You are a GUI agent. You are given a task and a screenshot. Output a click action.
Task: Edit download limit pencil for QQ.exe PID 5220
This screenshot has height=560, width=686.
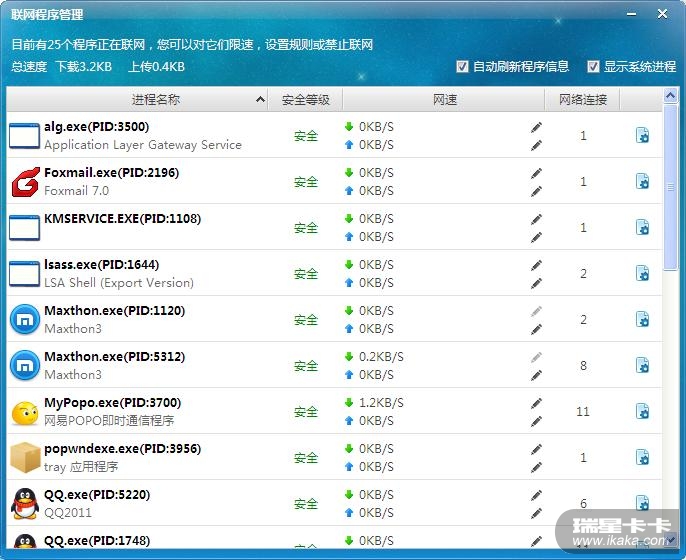(x=536, y=495)
